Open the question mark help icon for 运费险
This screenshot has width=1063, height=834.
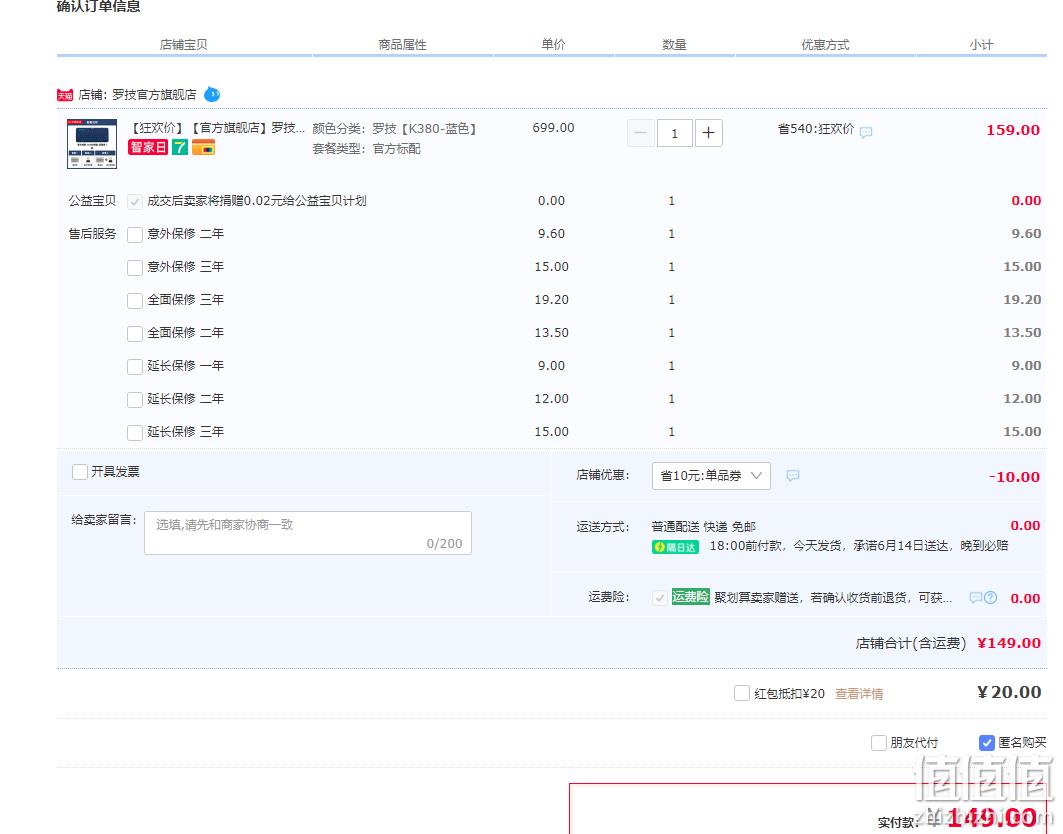pyautogui.click(x=990, y=597)
